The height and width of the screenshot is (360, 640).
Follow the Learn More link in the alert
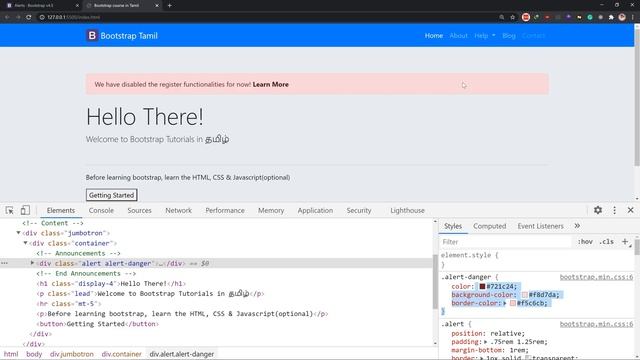pos(271,84)
